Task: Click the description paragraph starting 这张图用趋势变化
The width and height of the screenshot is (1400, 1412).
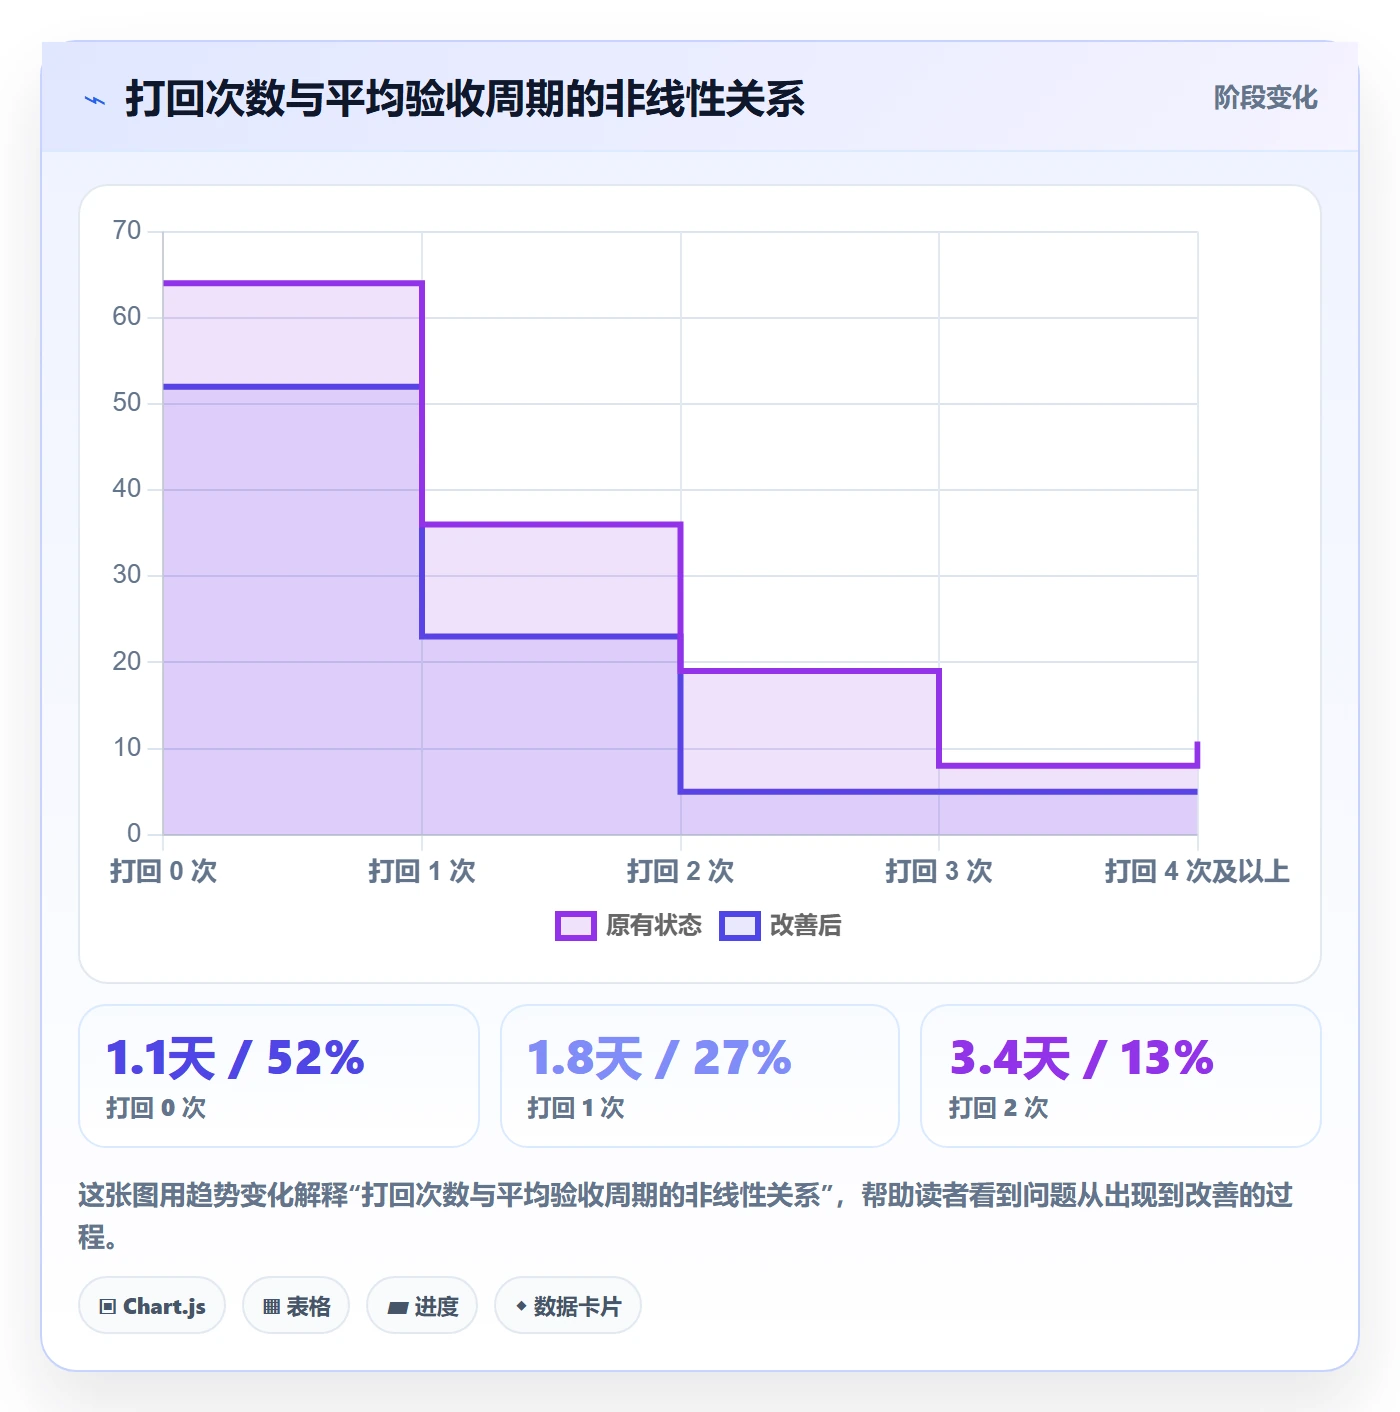Action: pyautogui.click(x=686, y=1216)
